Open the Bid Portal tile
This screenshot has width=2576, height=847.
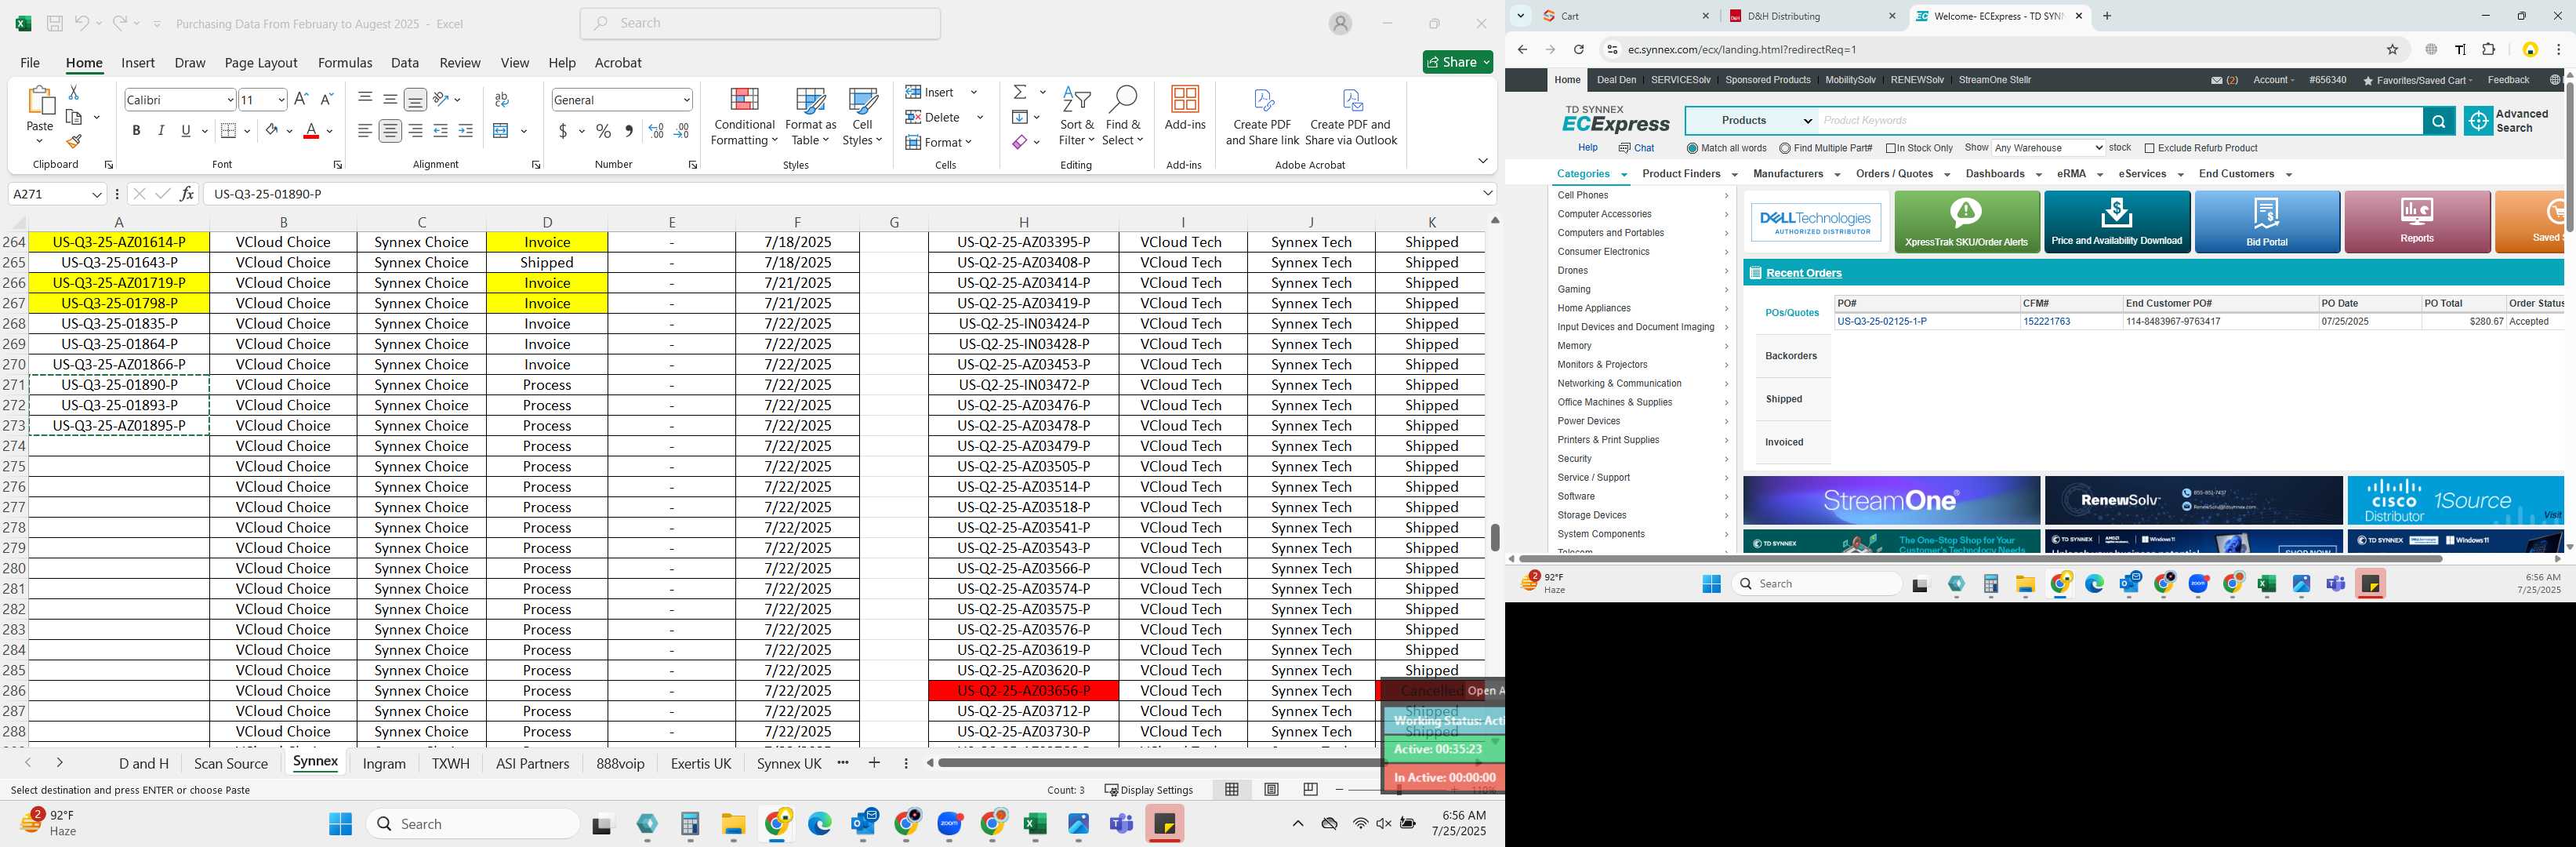click(x=2266, y=222)
